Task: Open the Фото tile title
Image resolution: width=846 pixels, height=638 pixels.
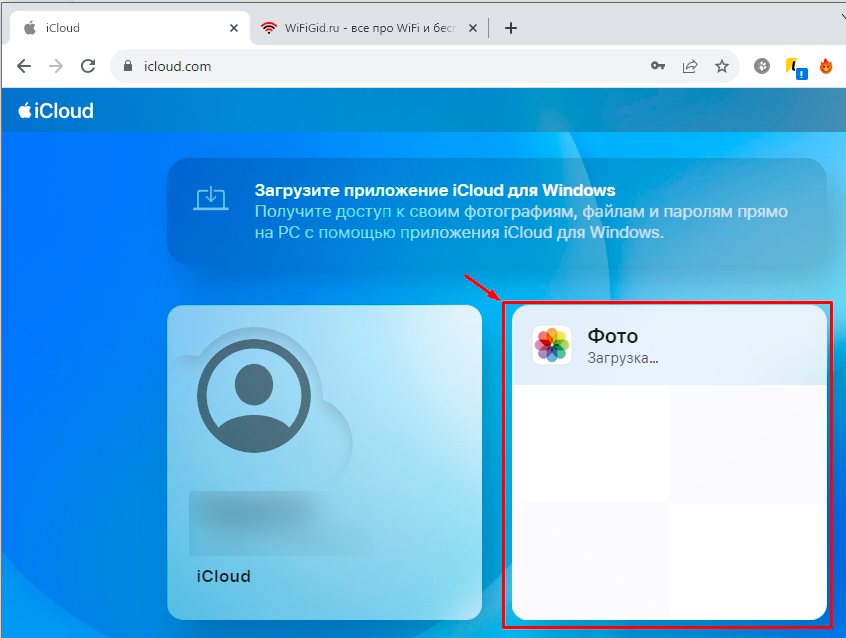Action: point(612,336)
